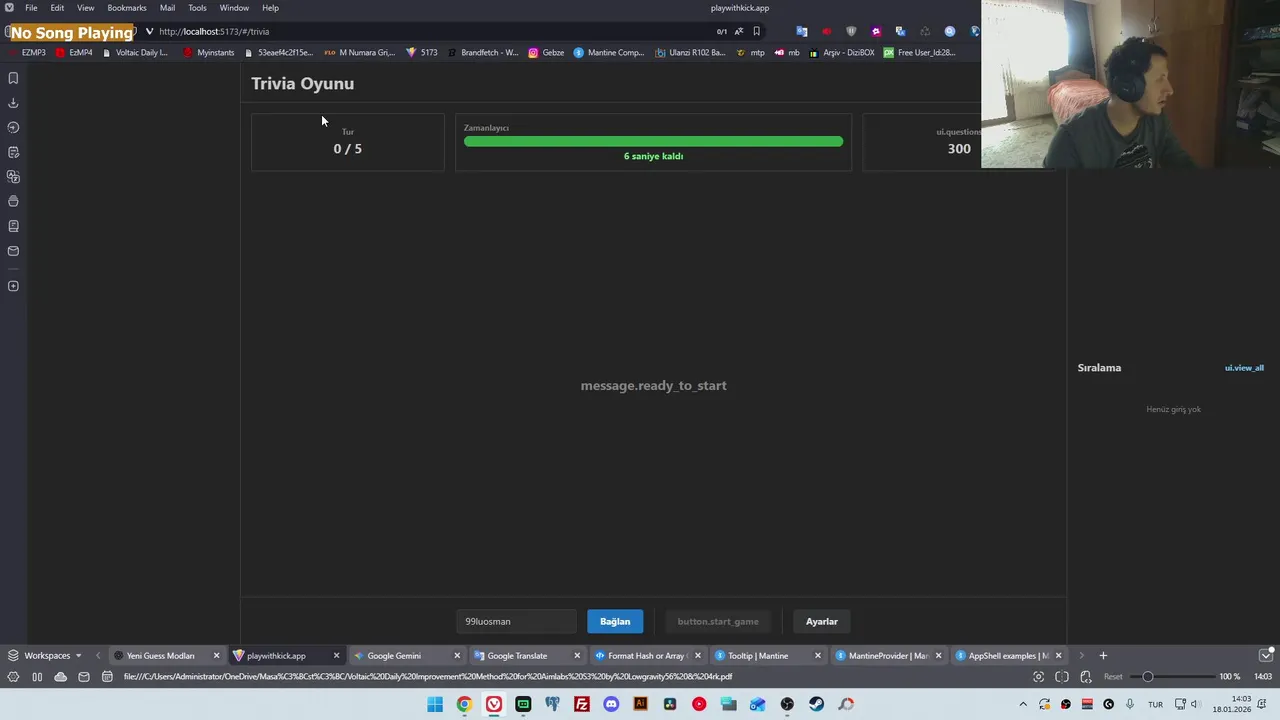Bookmark this page from address bar
The height and width of the screenshot is (720, 1280).
click(756, 31)
